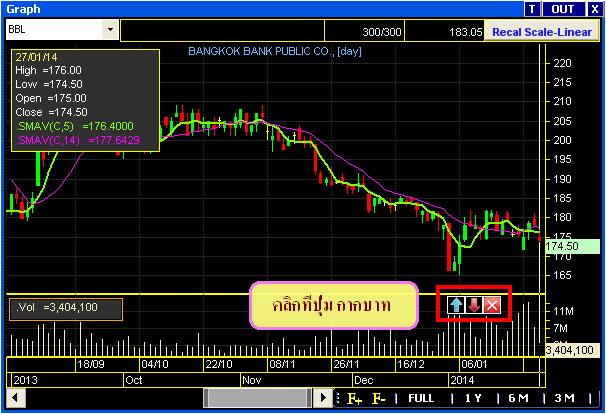This screenshot has width=606, height=414.
Task: Select the 3 M time range
Action: (x=565, y=398)
